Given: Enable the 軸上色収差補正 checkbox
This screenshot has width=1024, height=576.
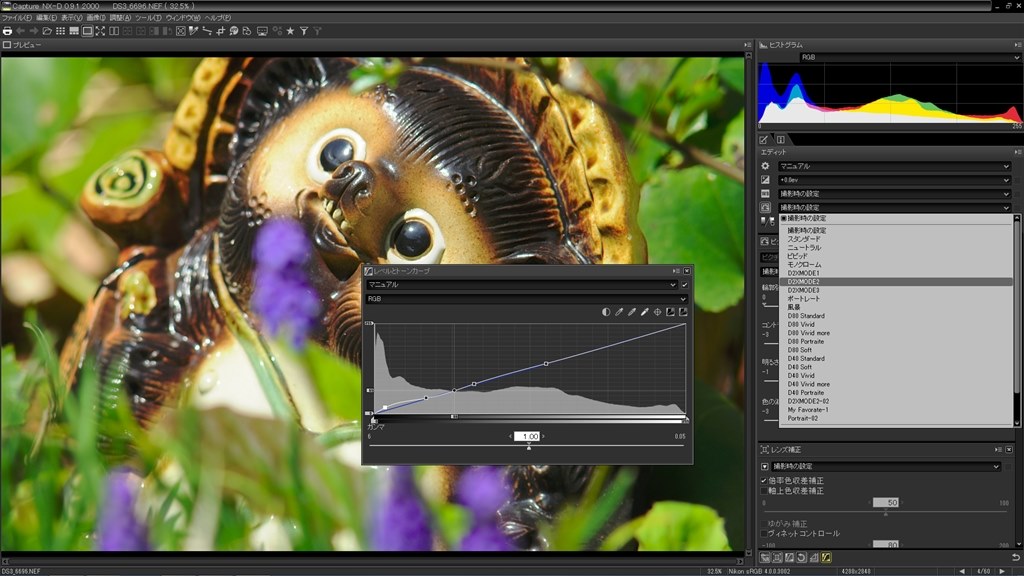Looking at the screenshot, I should point(764,491).
